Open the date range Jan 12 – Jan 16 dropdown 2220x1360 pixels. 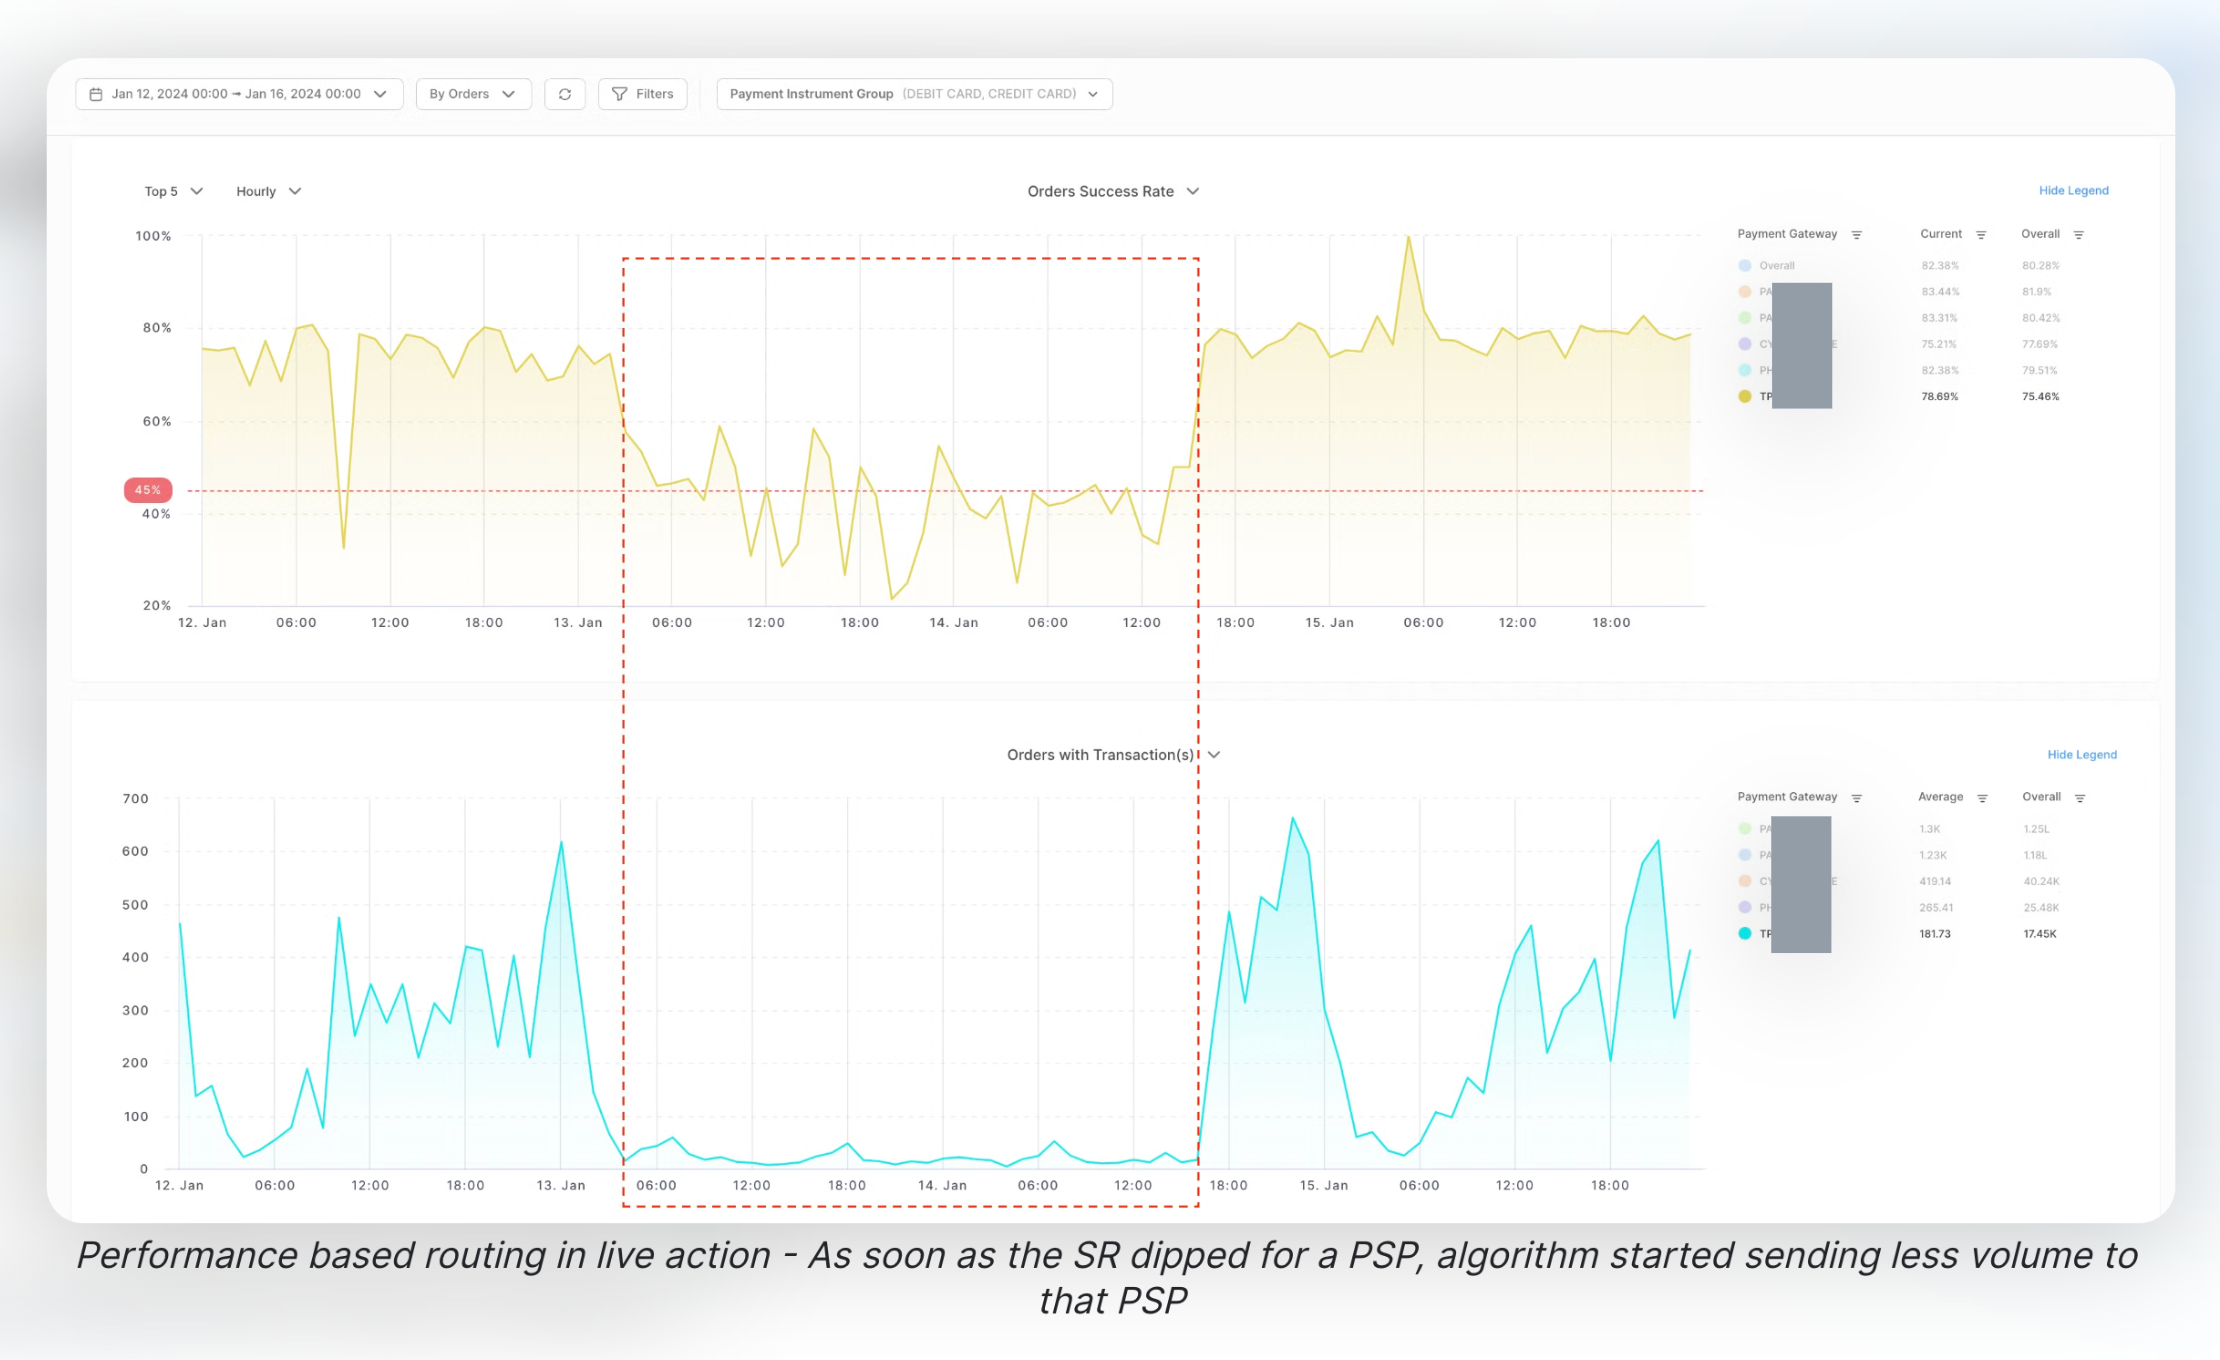[x=239, y=94]
